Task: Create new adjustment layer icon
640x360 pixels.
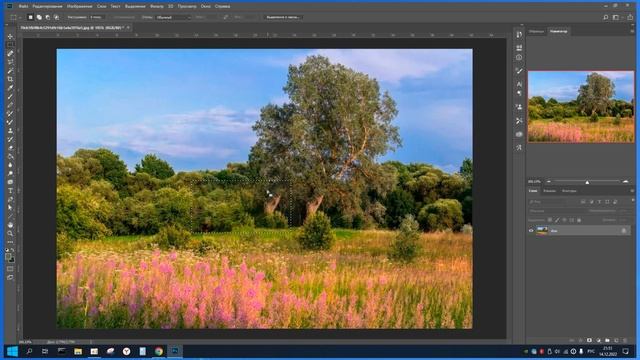Action: click(x=598, y=340)
